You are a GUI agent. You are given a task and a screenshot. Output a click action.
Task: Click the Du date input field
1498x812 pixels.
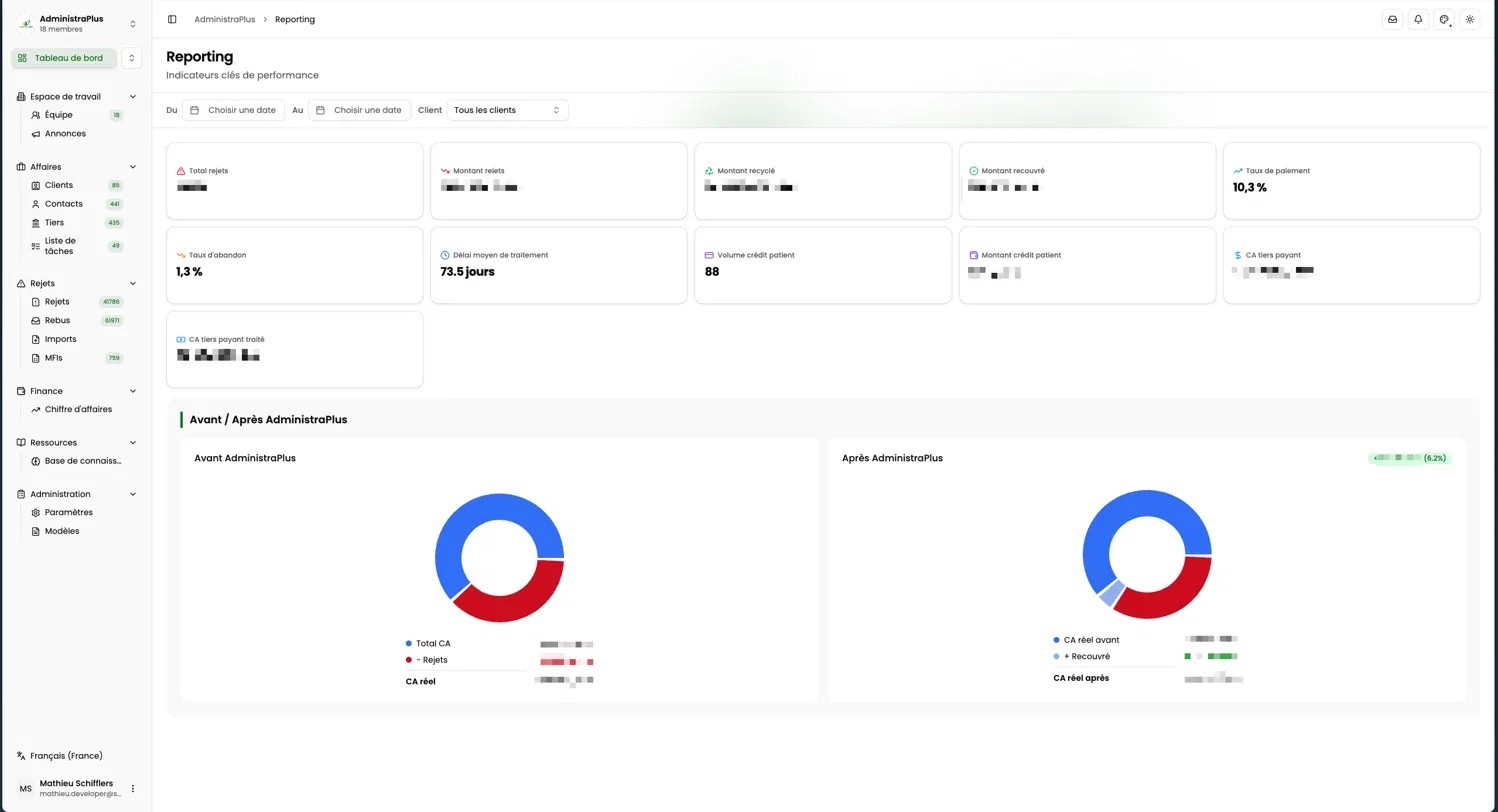[x=234, y=110]
